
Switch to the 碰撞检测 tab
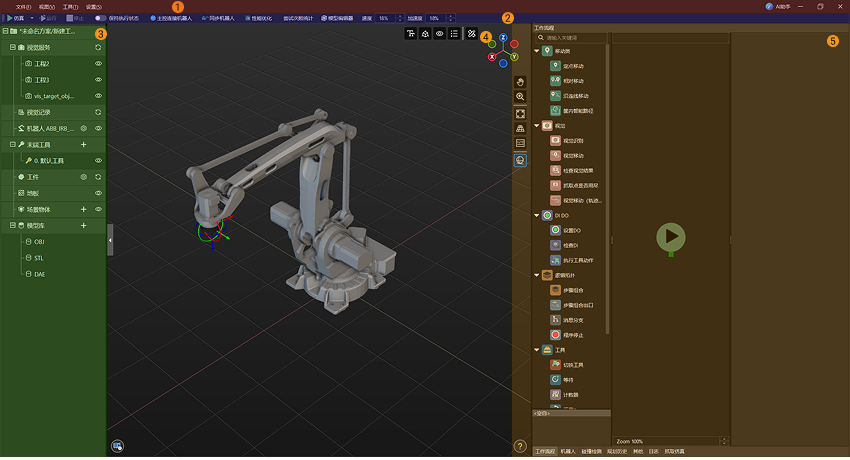(x=592, y=452)
